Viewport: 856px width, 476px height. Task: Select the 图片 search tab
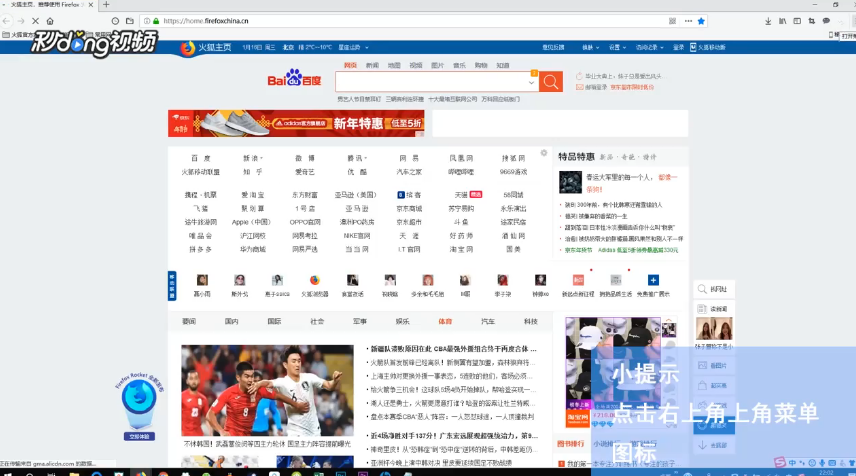click(438, 66)
